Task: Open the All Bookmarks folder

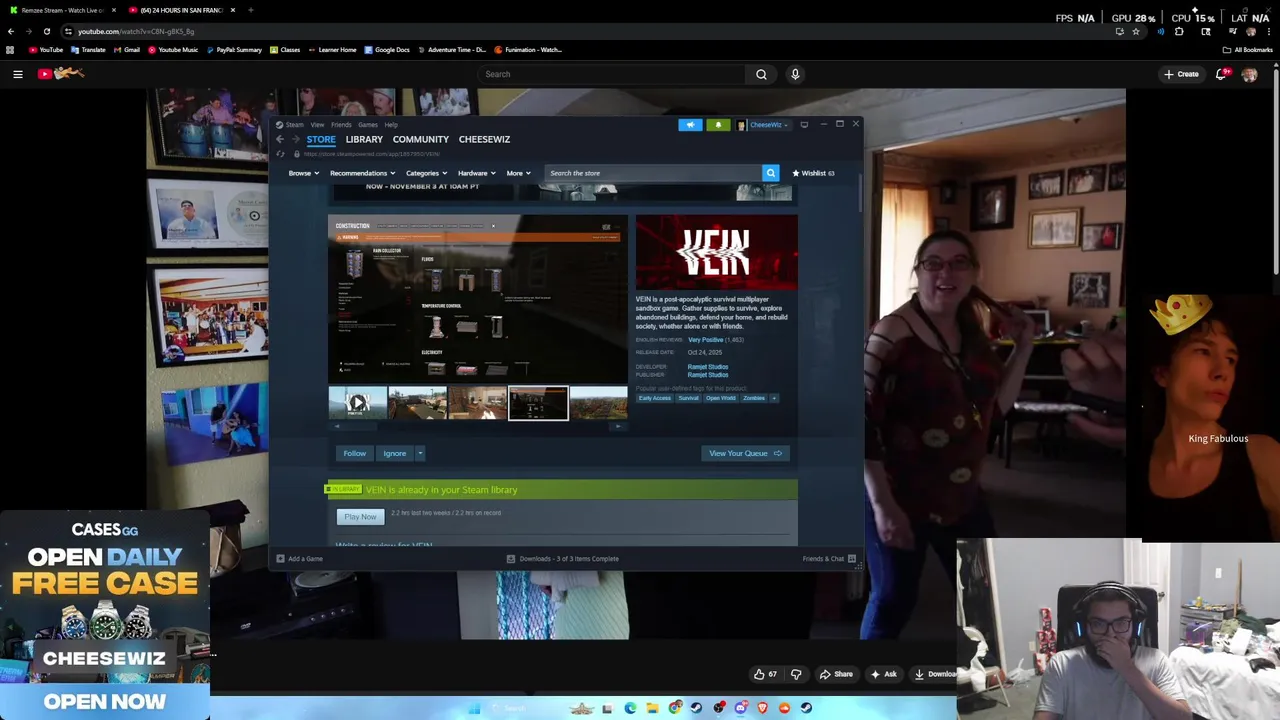Action: tap(1247, 50)
